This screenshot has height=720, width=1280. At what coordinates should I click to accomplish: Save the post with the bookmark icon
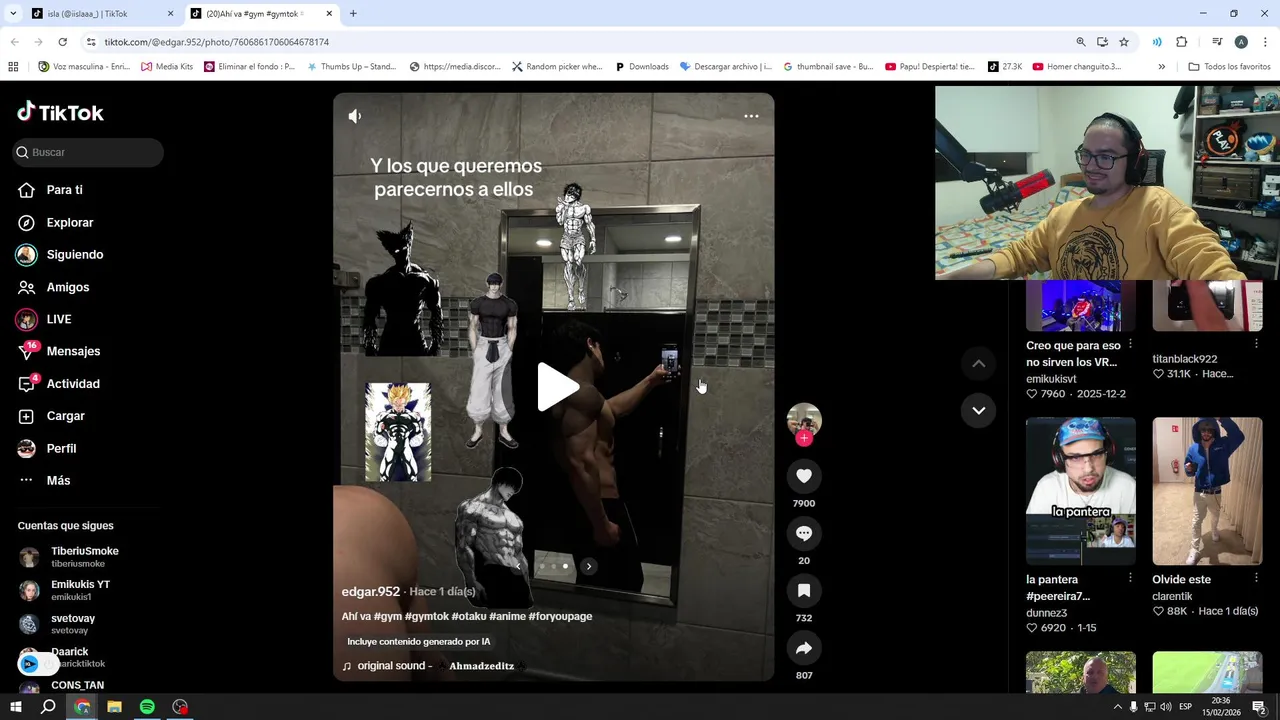pyautogui.click(x=804, y=591)
